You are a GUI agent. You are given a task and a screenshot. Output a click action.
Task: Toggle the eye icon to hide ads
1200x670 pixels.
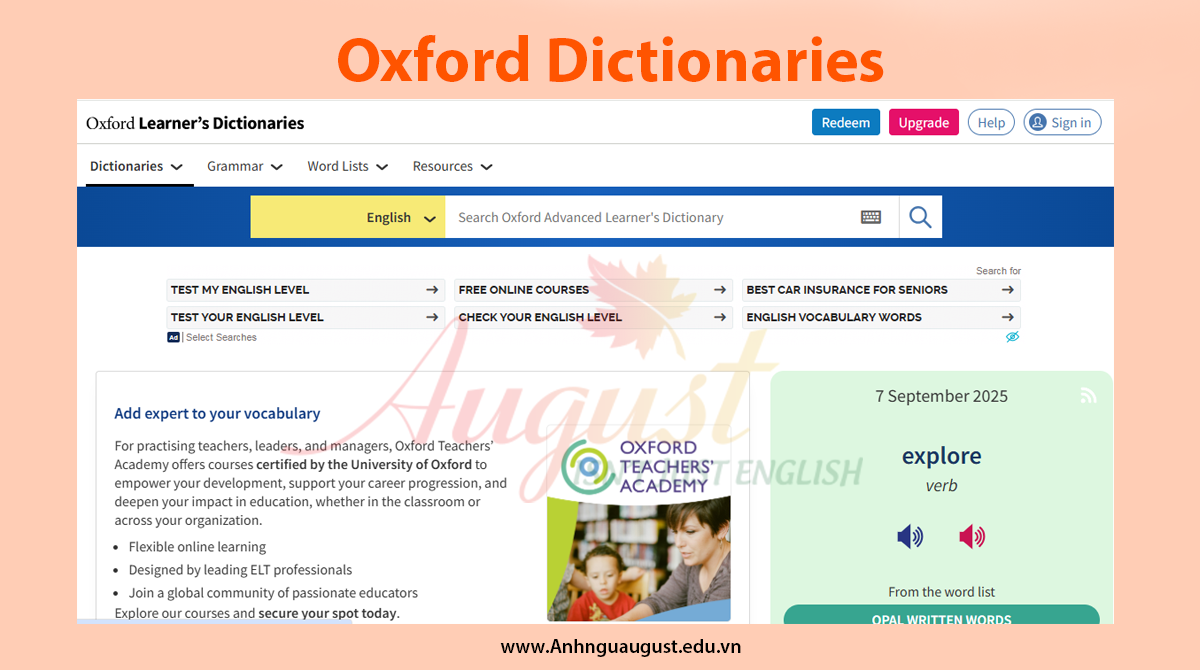[x=1012, y=337]
